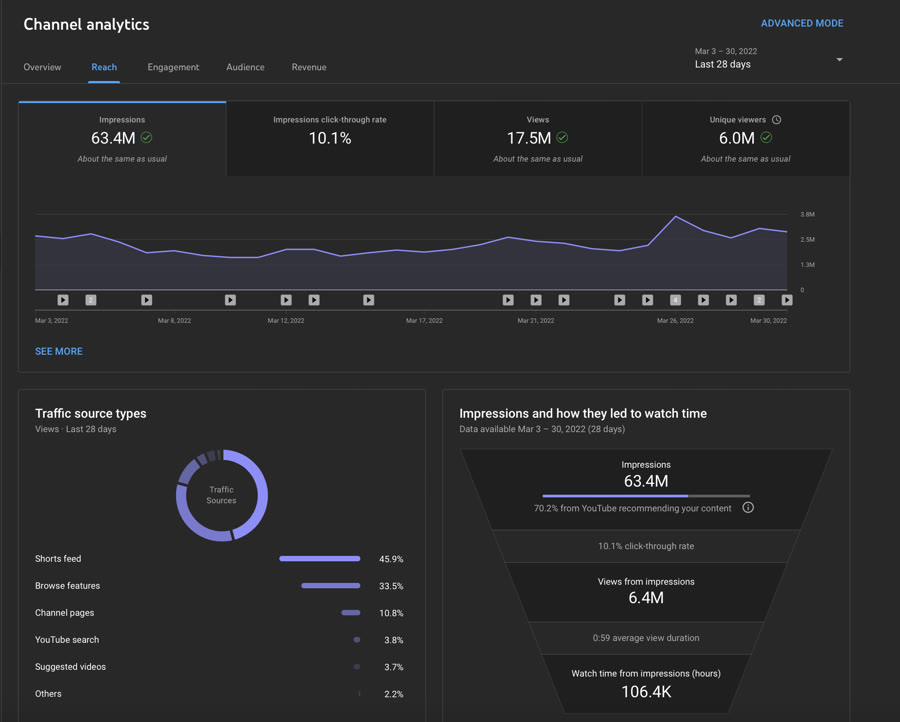Screen dimensions: 900x722
Task: Click the first video marker on the timeline
Action: click(63, 300)
